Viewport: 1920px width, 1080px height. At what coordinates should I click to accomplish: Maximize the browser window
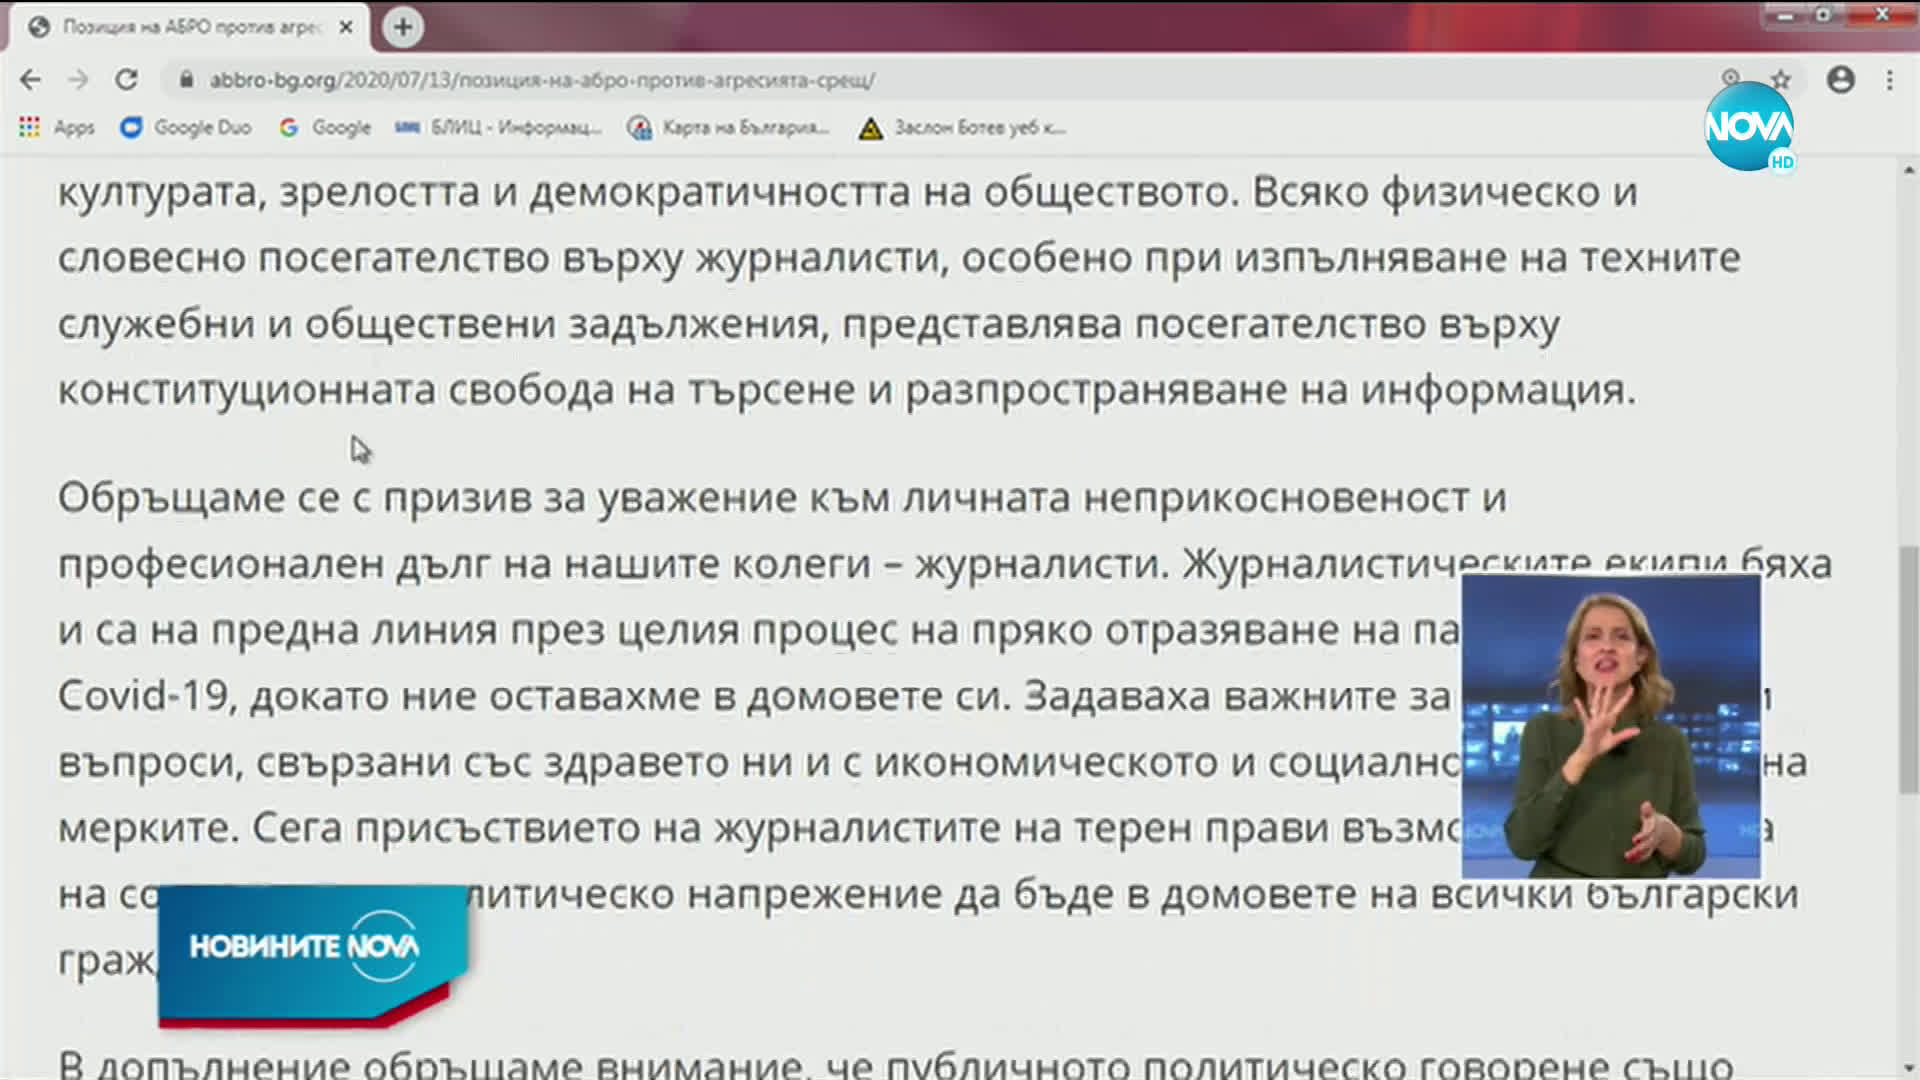tap(1824, 15)
